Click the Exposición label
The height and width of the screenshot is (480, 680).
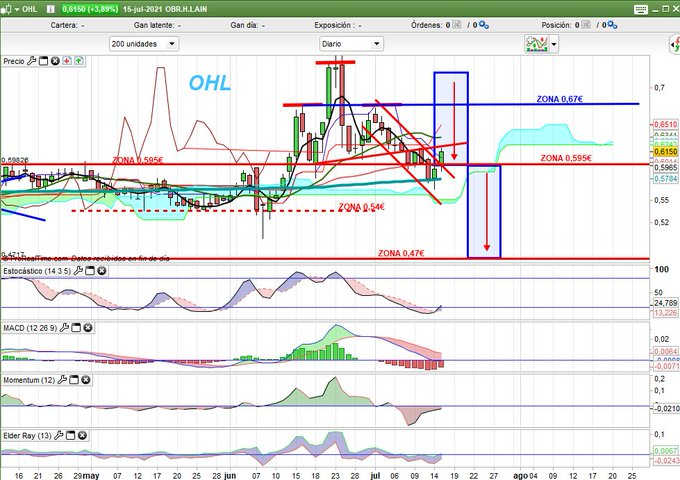[334, 25]
